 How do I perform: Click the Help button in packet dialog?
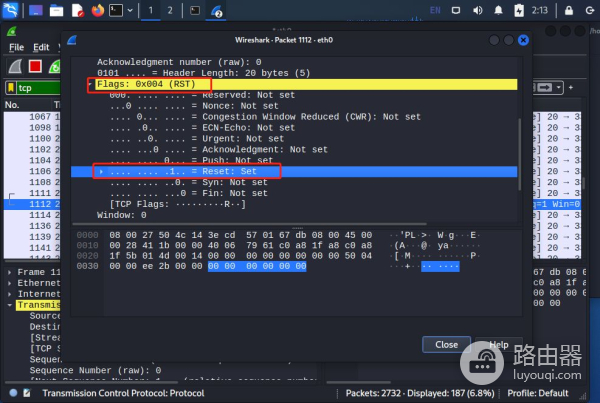point(498,344)
